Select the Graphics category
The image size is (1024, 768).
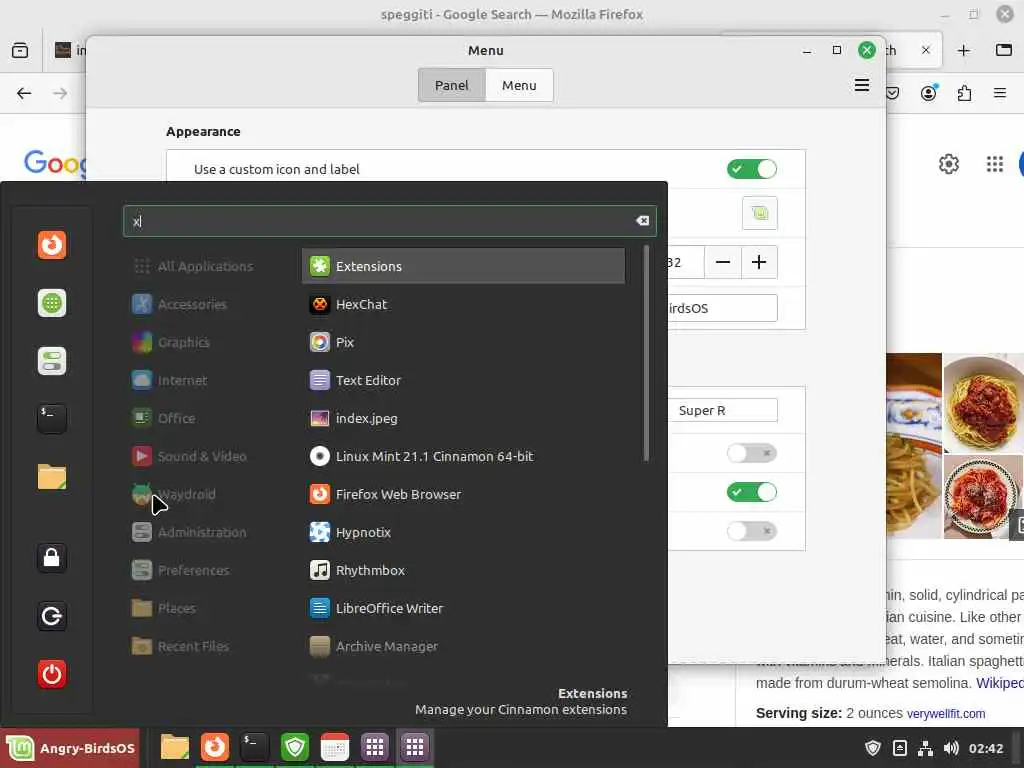click(171, 342)
